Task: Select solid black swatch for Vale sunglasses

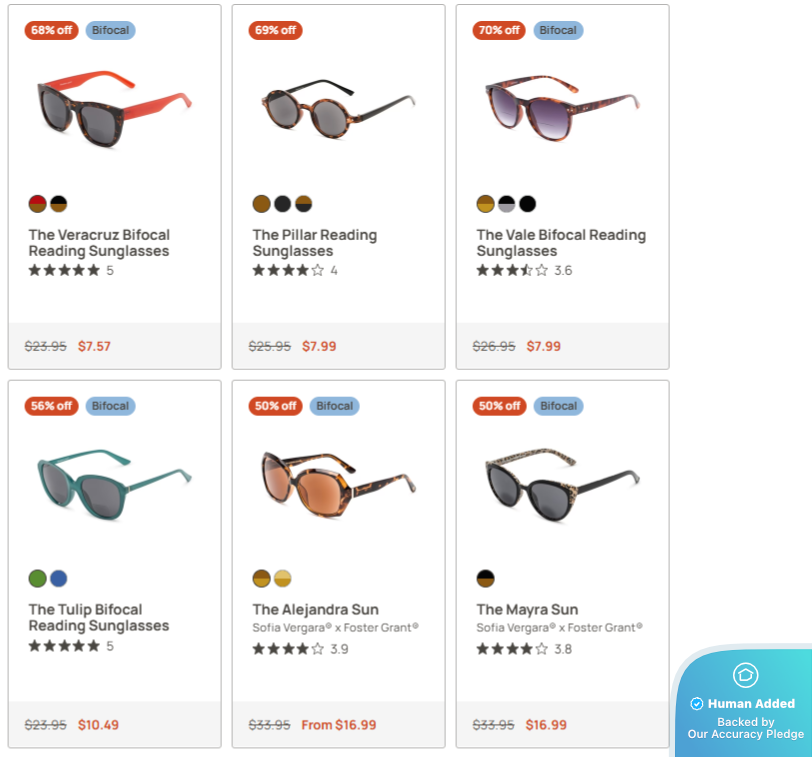Action: coord(527,203)
